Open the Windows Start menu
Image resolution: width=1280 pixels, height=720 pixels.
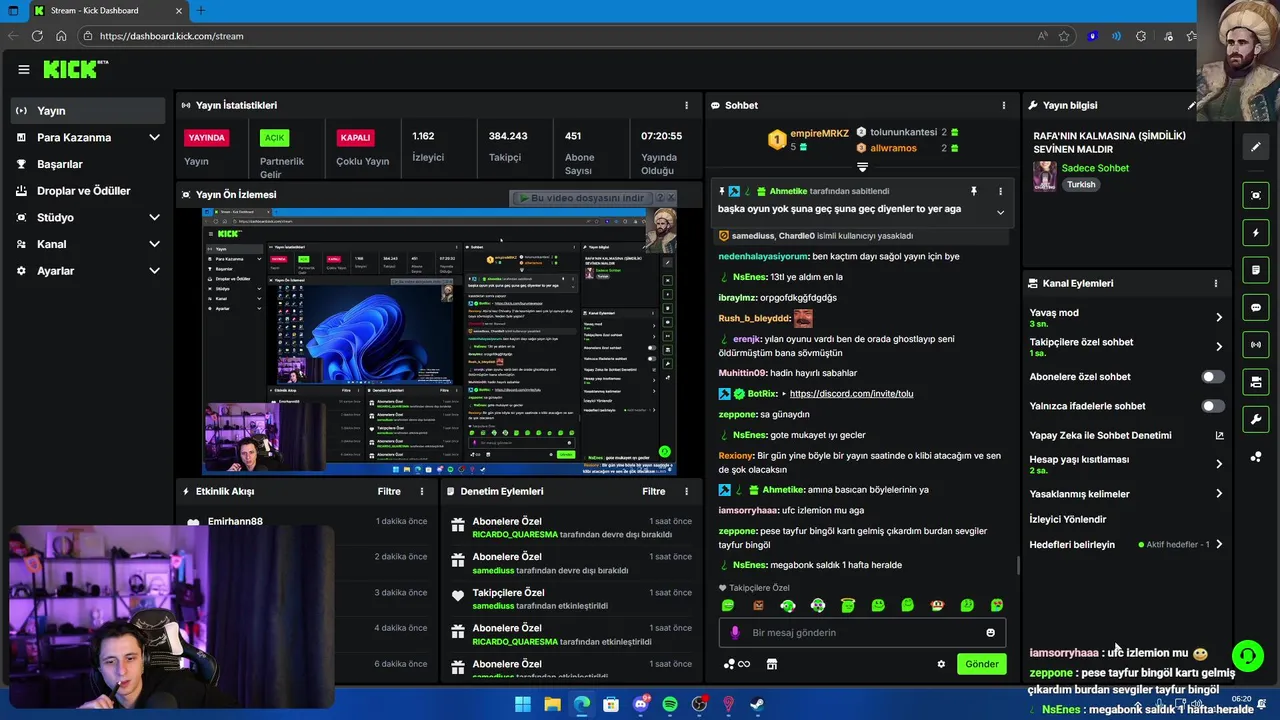523,704
